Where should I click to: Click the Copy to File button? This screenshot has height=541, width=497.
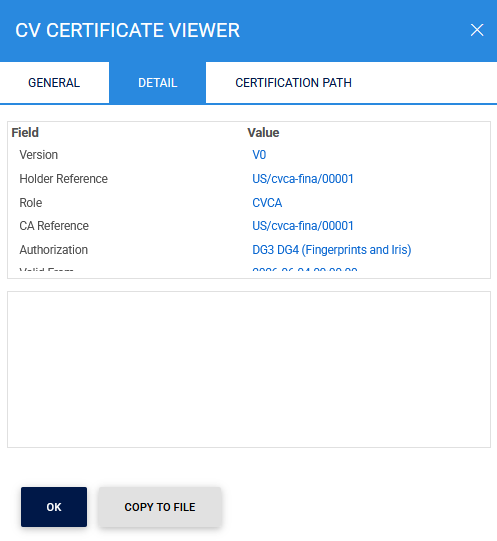[160, 507]
